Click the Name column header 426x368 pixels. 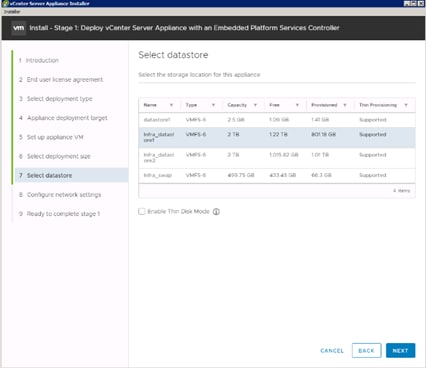click(x=150, y=105)
